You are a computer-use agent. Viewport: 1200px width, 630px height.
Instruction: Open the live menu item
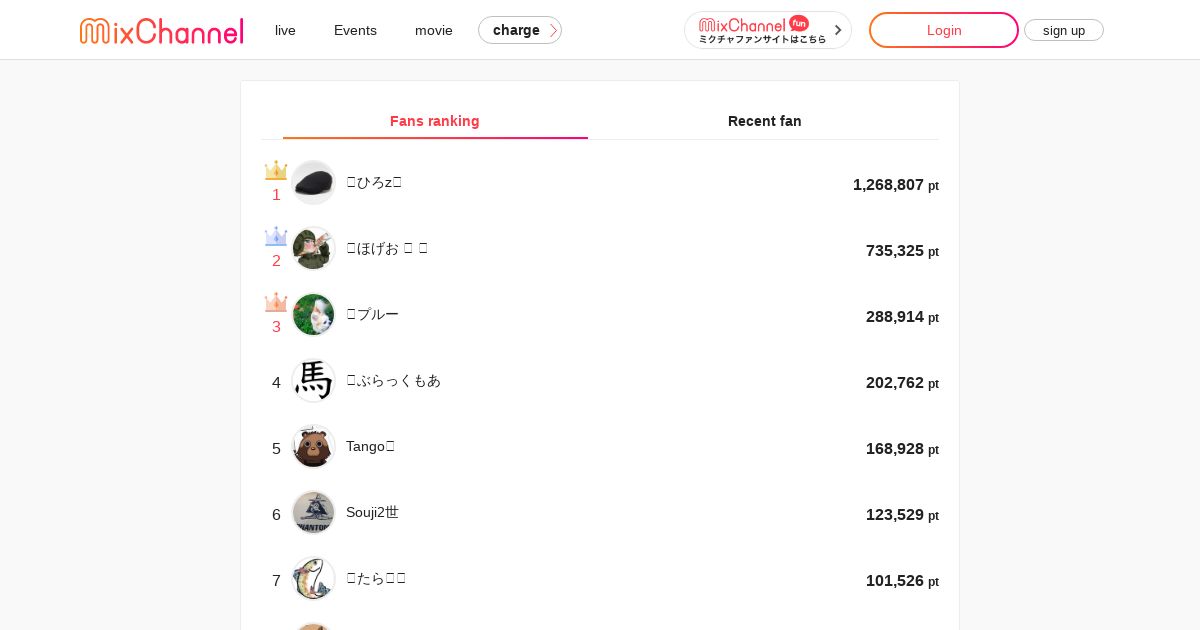coord(285,30)
